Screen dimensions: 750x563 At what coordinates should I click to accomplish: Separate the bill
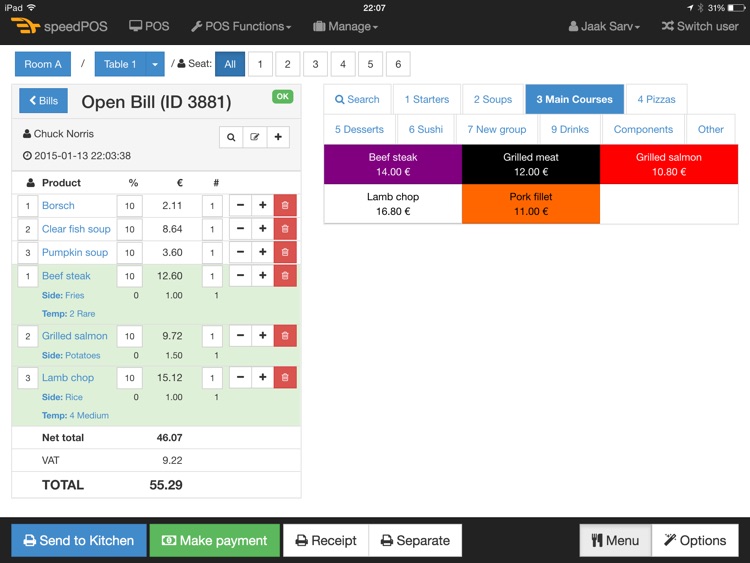[x=415, y=541]
